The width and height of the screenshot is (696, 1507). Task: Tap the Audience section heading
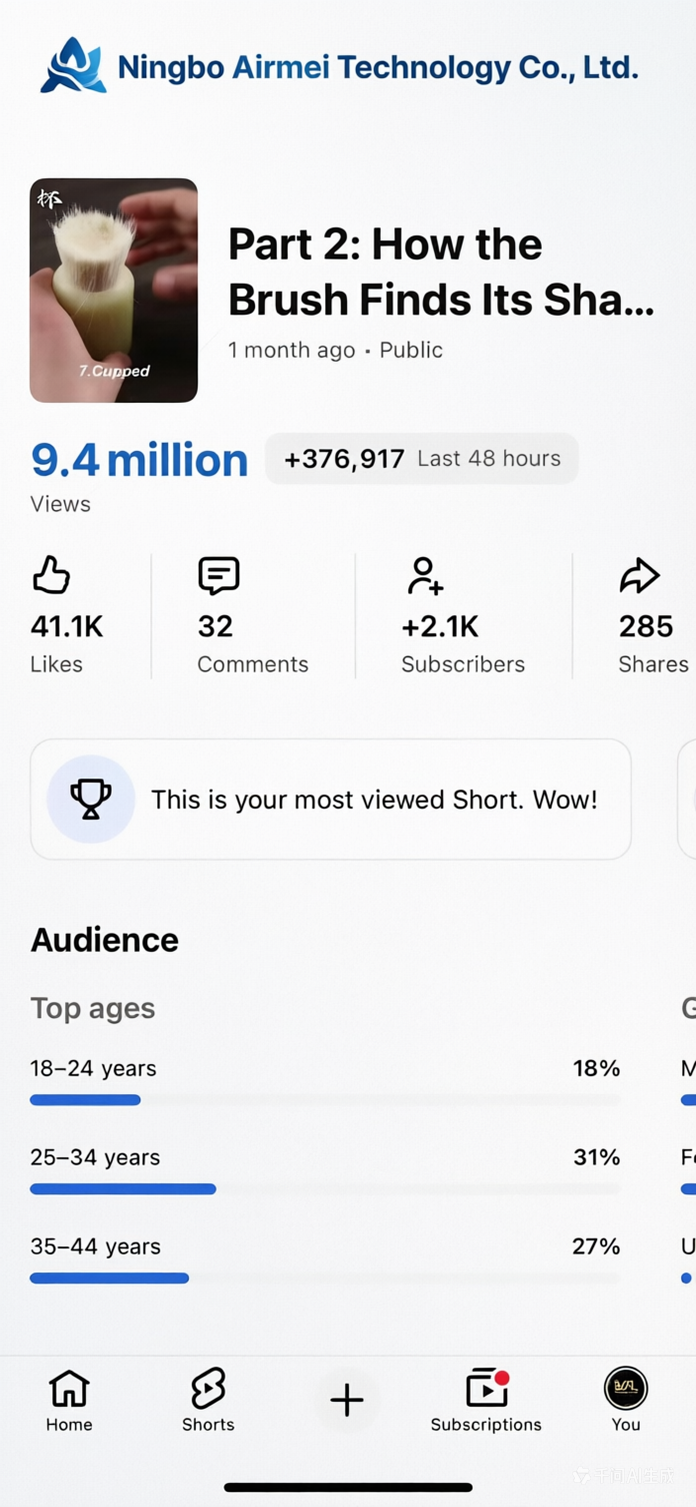105,940
